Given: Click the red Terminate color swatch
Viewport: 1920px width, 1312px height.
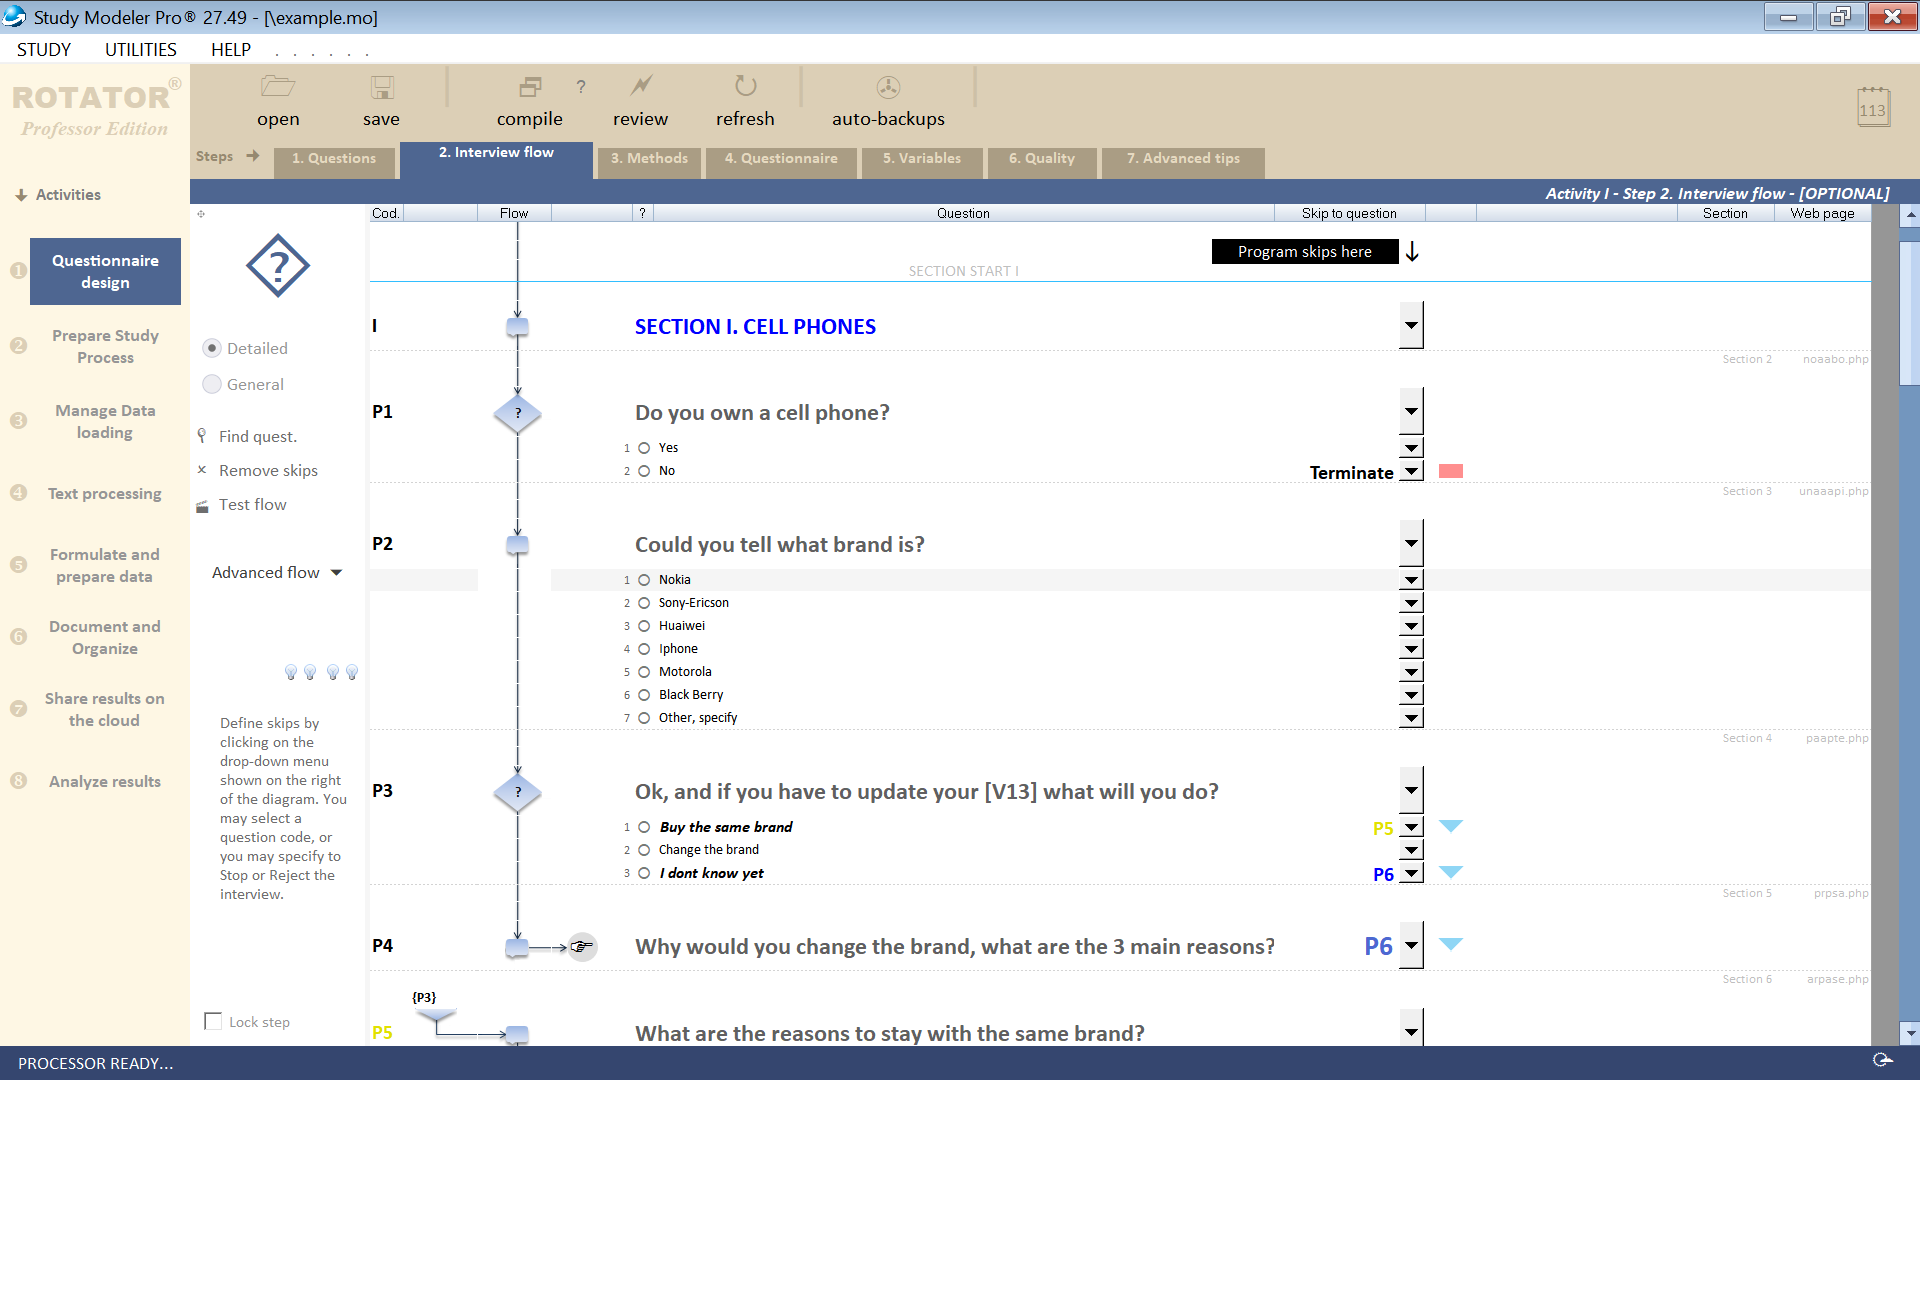Looking at the screenshot, I should 1451,471.
